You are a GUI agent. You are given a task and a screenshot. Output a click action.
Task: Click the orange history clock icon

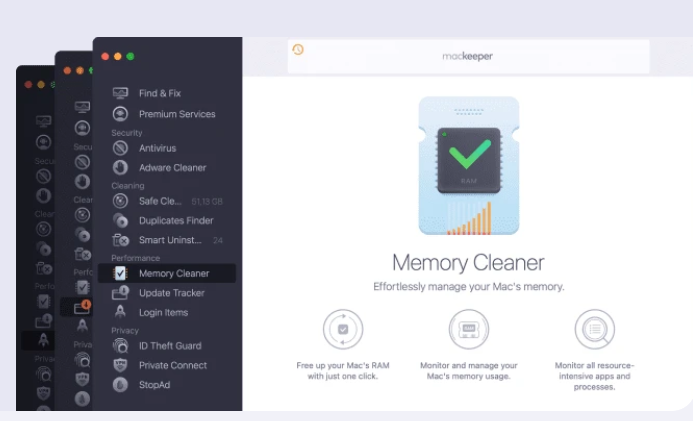(298, 49)
